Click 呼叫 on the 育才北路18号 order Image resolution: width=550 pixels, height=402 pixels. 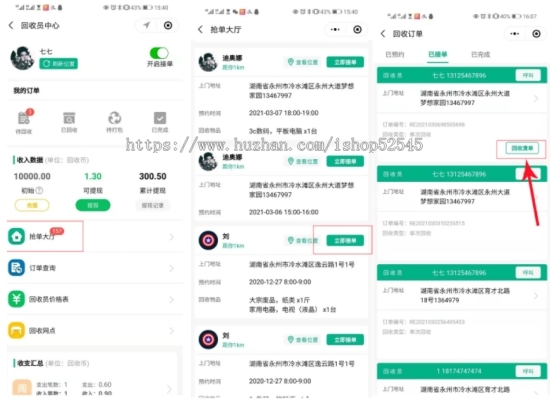(528, 273)
